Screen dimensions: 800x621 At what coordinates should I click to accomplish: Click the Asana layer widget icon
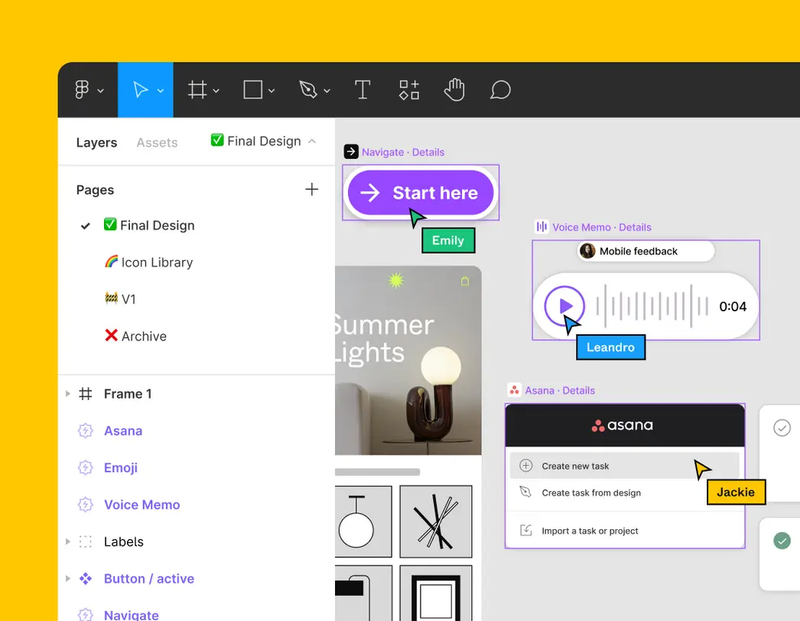coord(85,431)
